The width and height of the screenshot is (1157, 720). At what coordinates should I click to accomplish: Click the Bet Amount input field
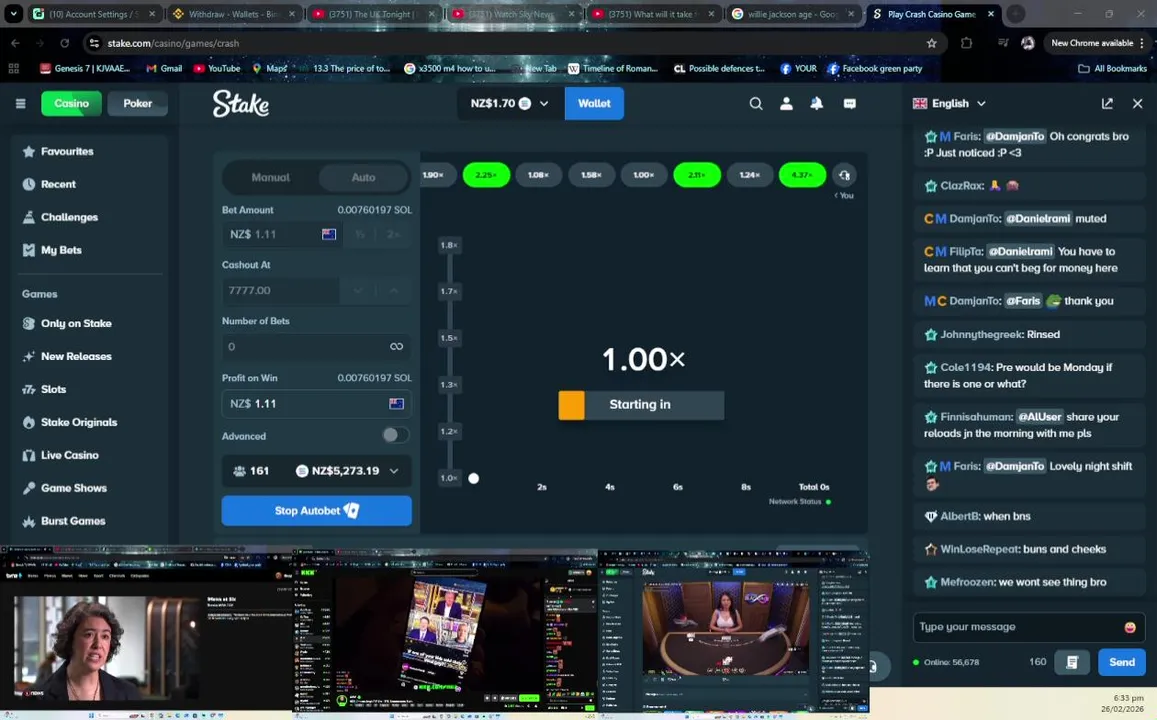pyautogui.click(x=280, y=234)
